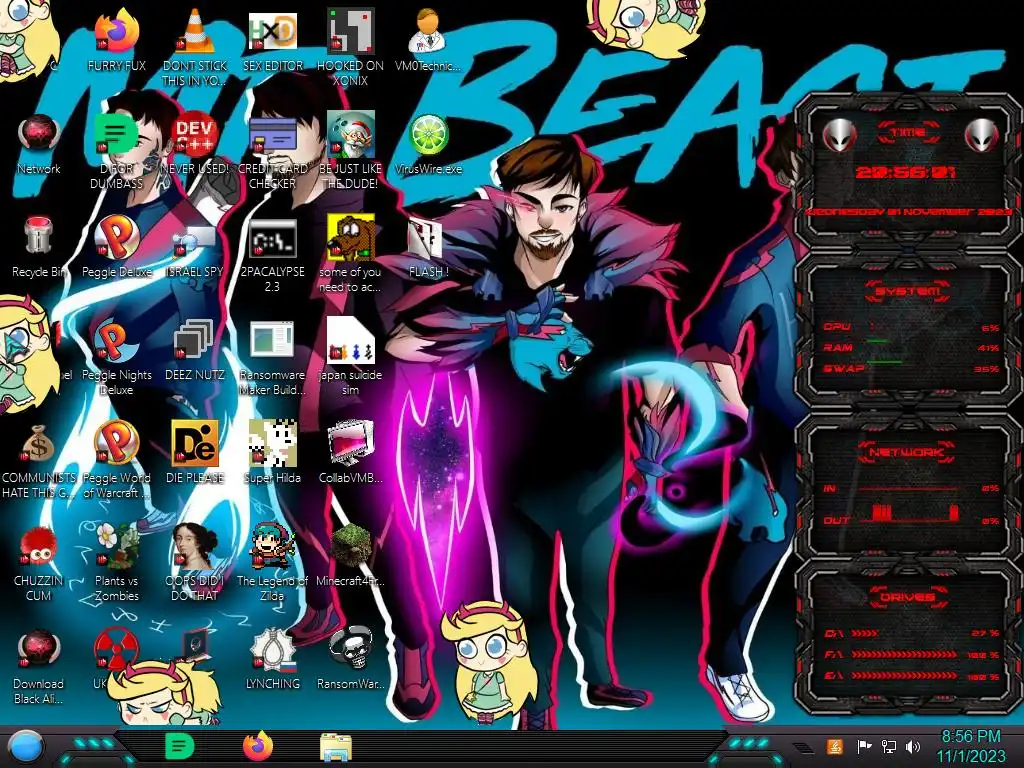This screenshot has height=768, width=1024.
Task: Open the green DI FOR DUMBASS icon
Action: (x=116, y=136)
